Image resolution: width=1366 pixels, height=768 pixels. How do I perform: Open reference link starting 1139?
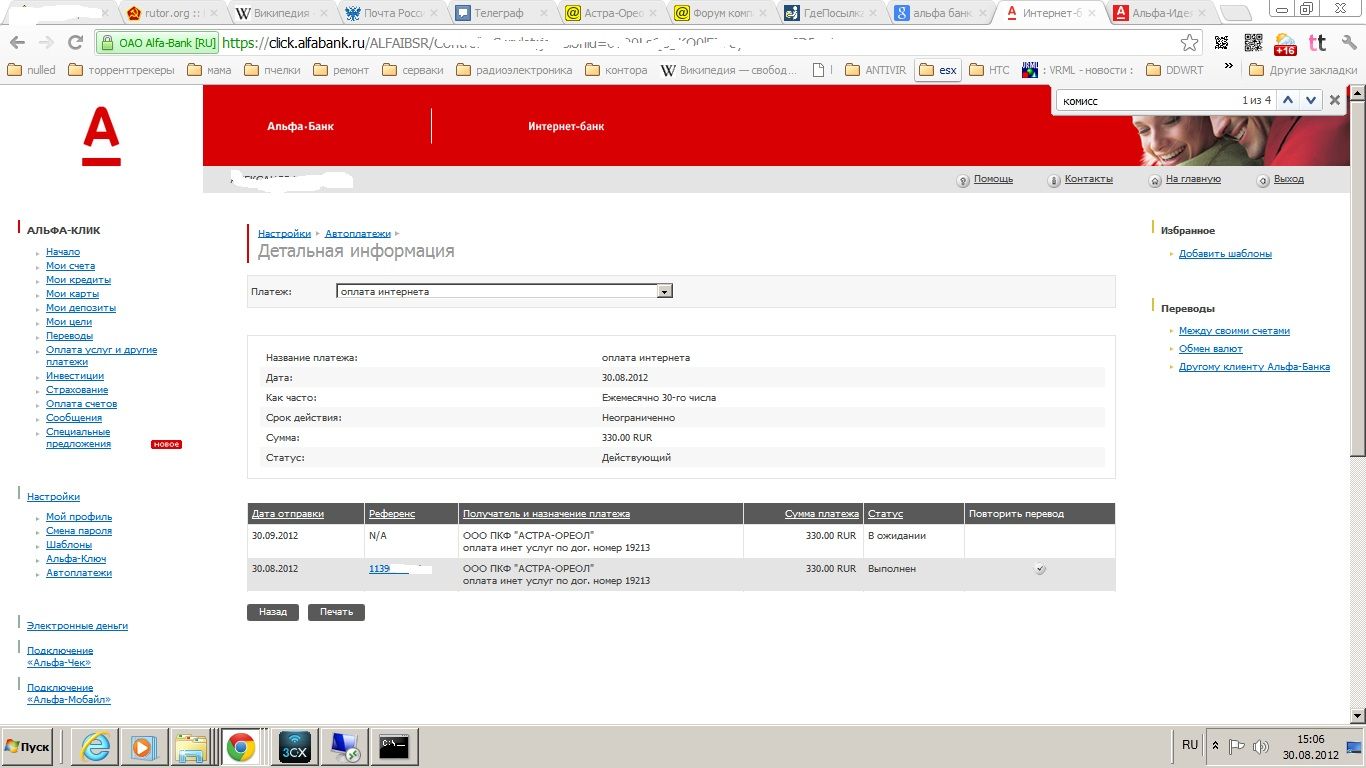point(379,569)
